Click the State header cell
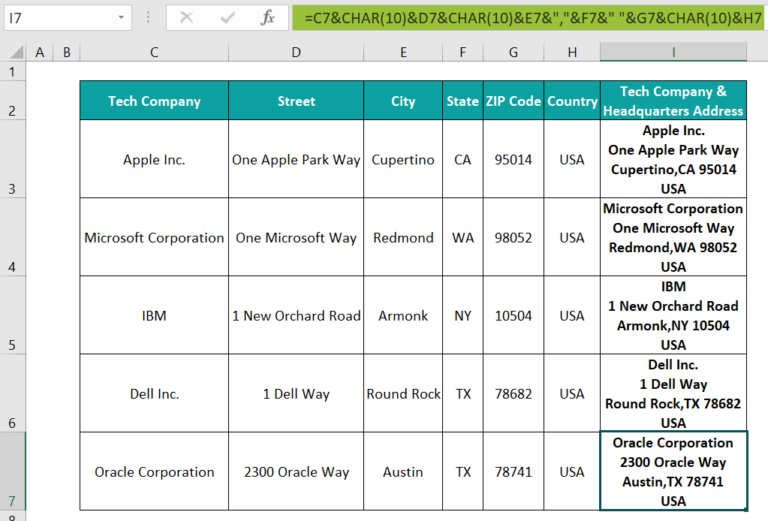Viewport: 768px width, 521px height. [x=462, y=101]
